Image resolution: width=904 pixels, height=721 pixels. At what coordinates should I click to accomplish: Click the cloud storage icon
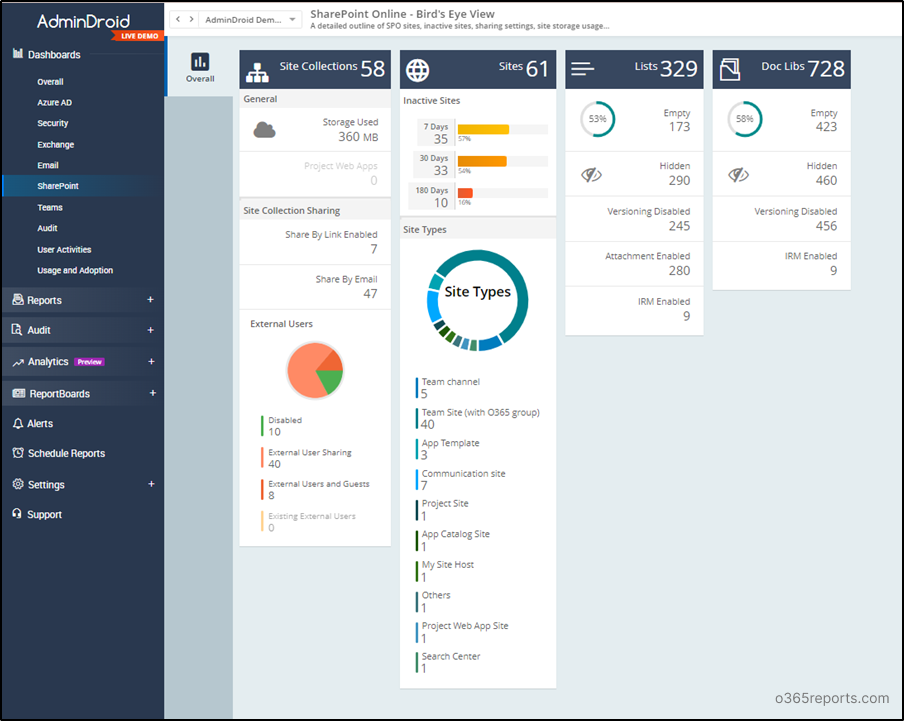point(264,129)
